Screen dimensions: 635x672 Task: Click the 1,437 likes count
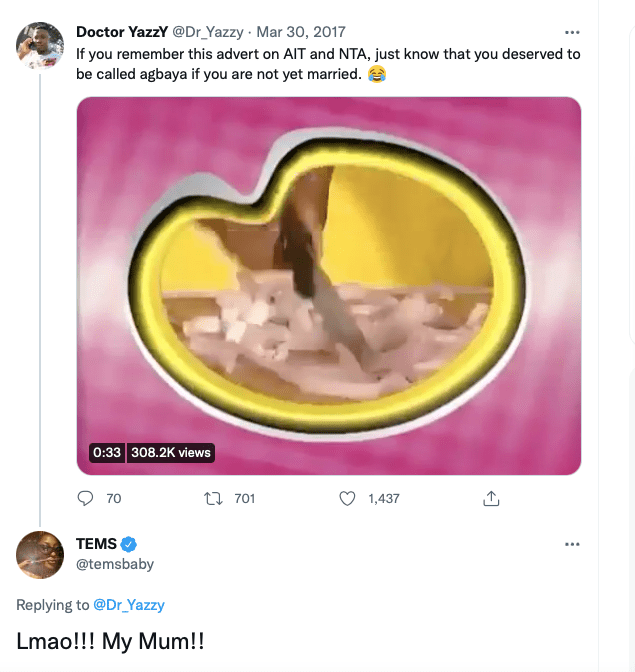coord(383,498)
